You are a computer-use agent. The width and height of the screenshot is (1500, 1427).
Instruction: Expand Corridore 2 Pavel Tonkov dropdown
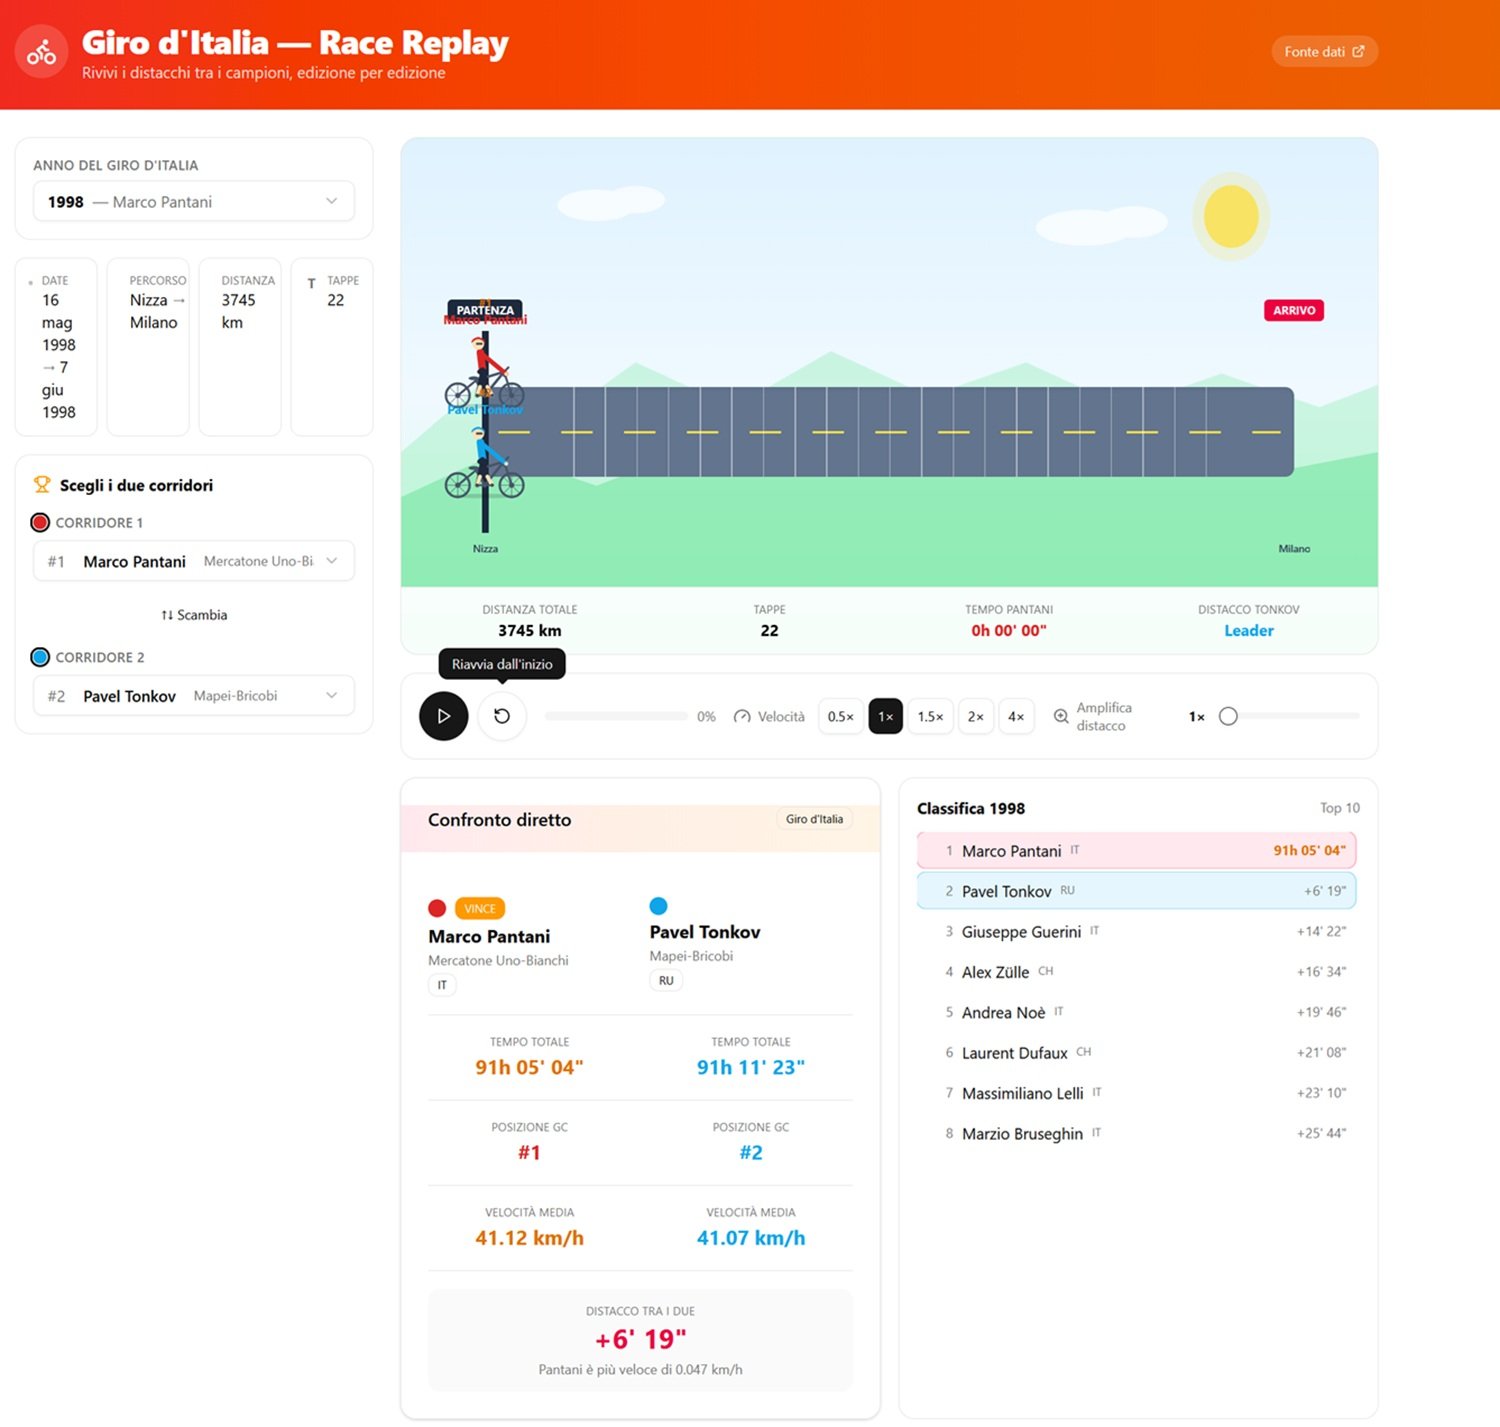click(194, 696)
